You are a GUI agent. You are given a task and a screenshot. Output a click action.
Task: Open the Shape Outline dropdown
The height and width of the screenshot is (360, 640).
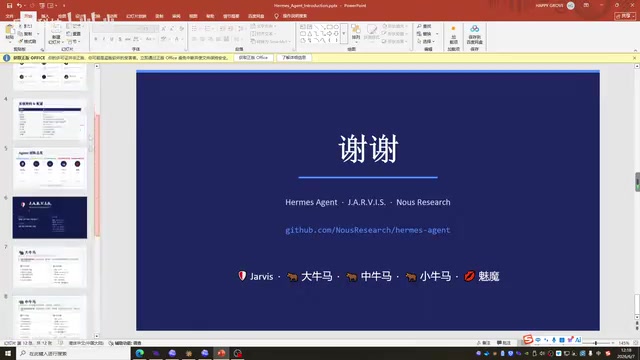pos(395,34)
